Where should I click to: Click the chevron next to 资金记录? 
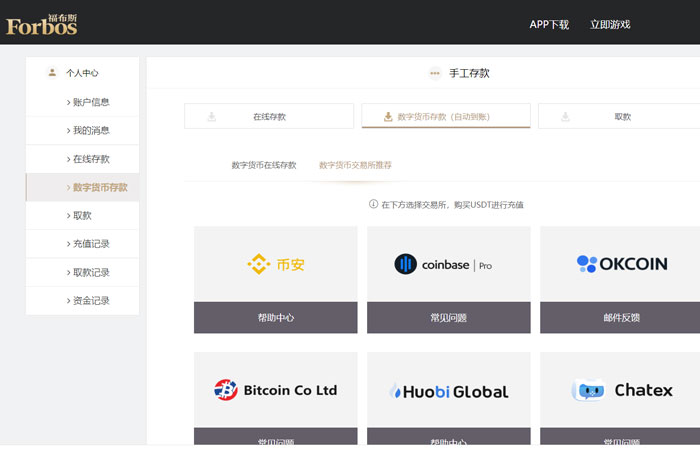point(68,301)
